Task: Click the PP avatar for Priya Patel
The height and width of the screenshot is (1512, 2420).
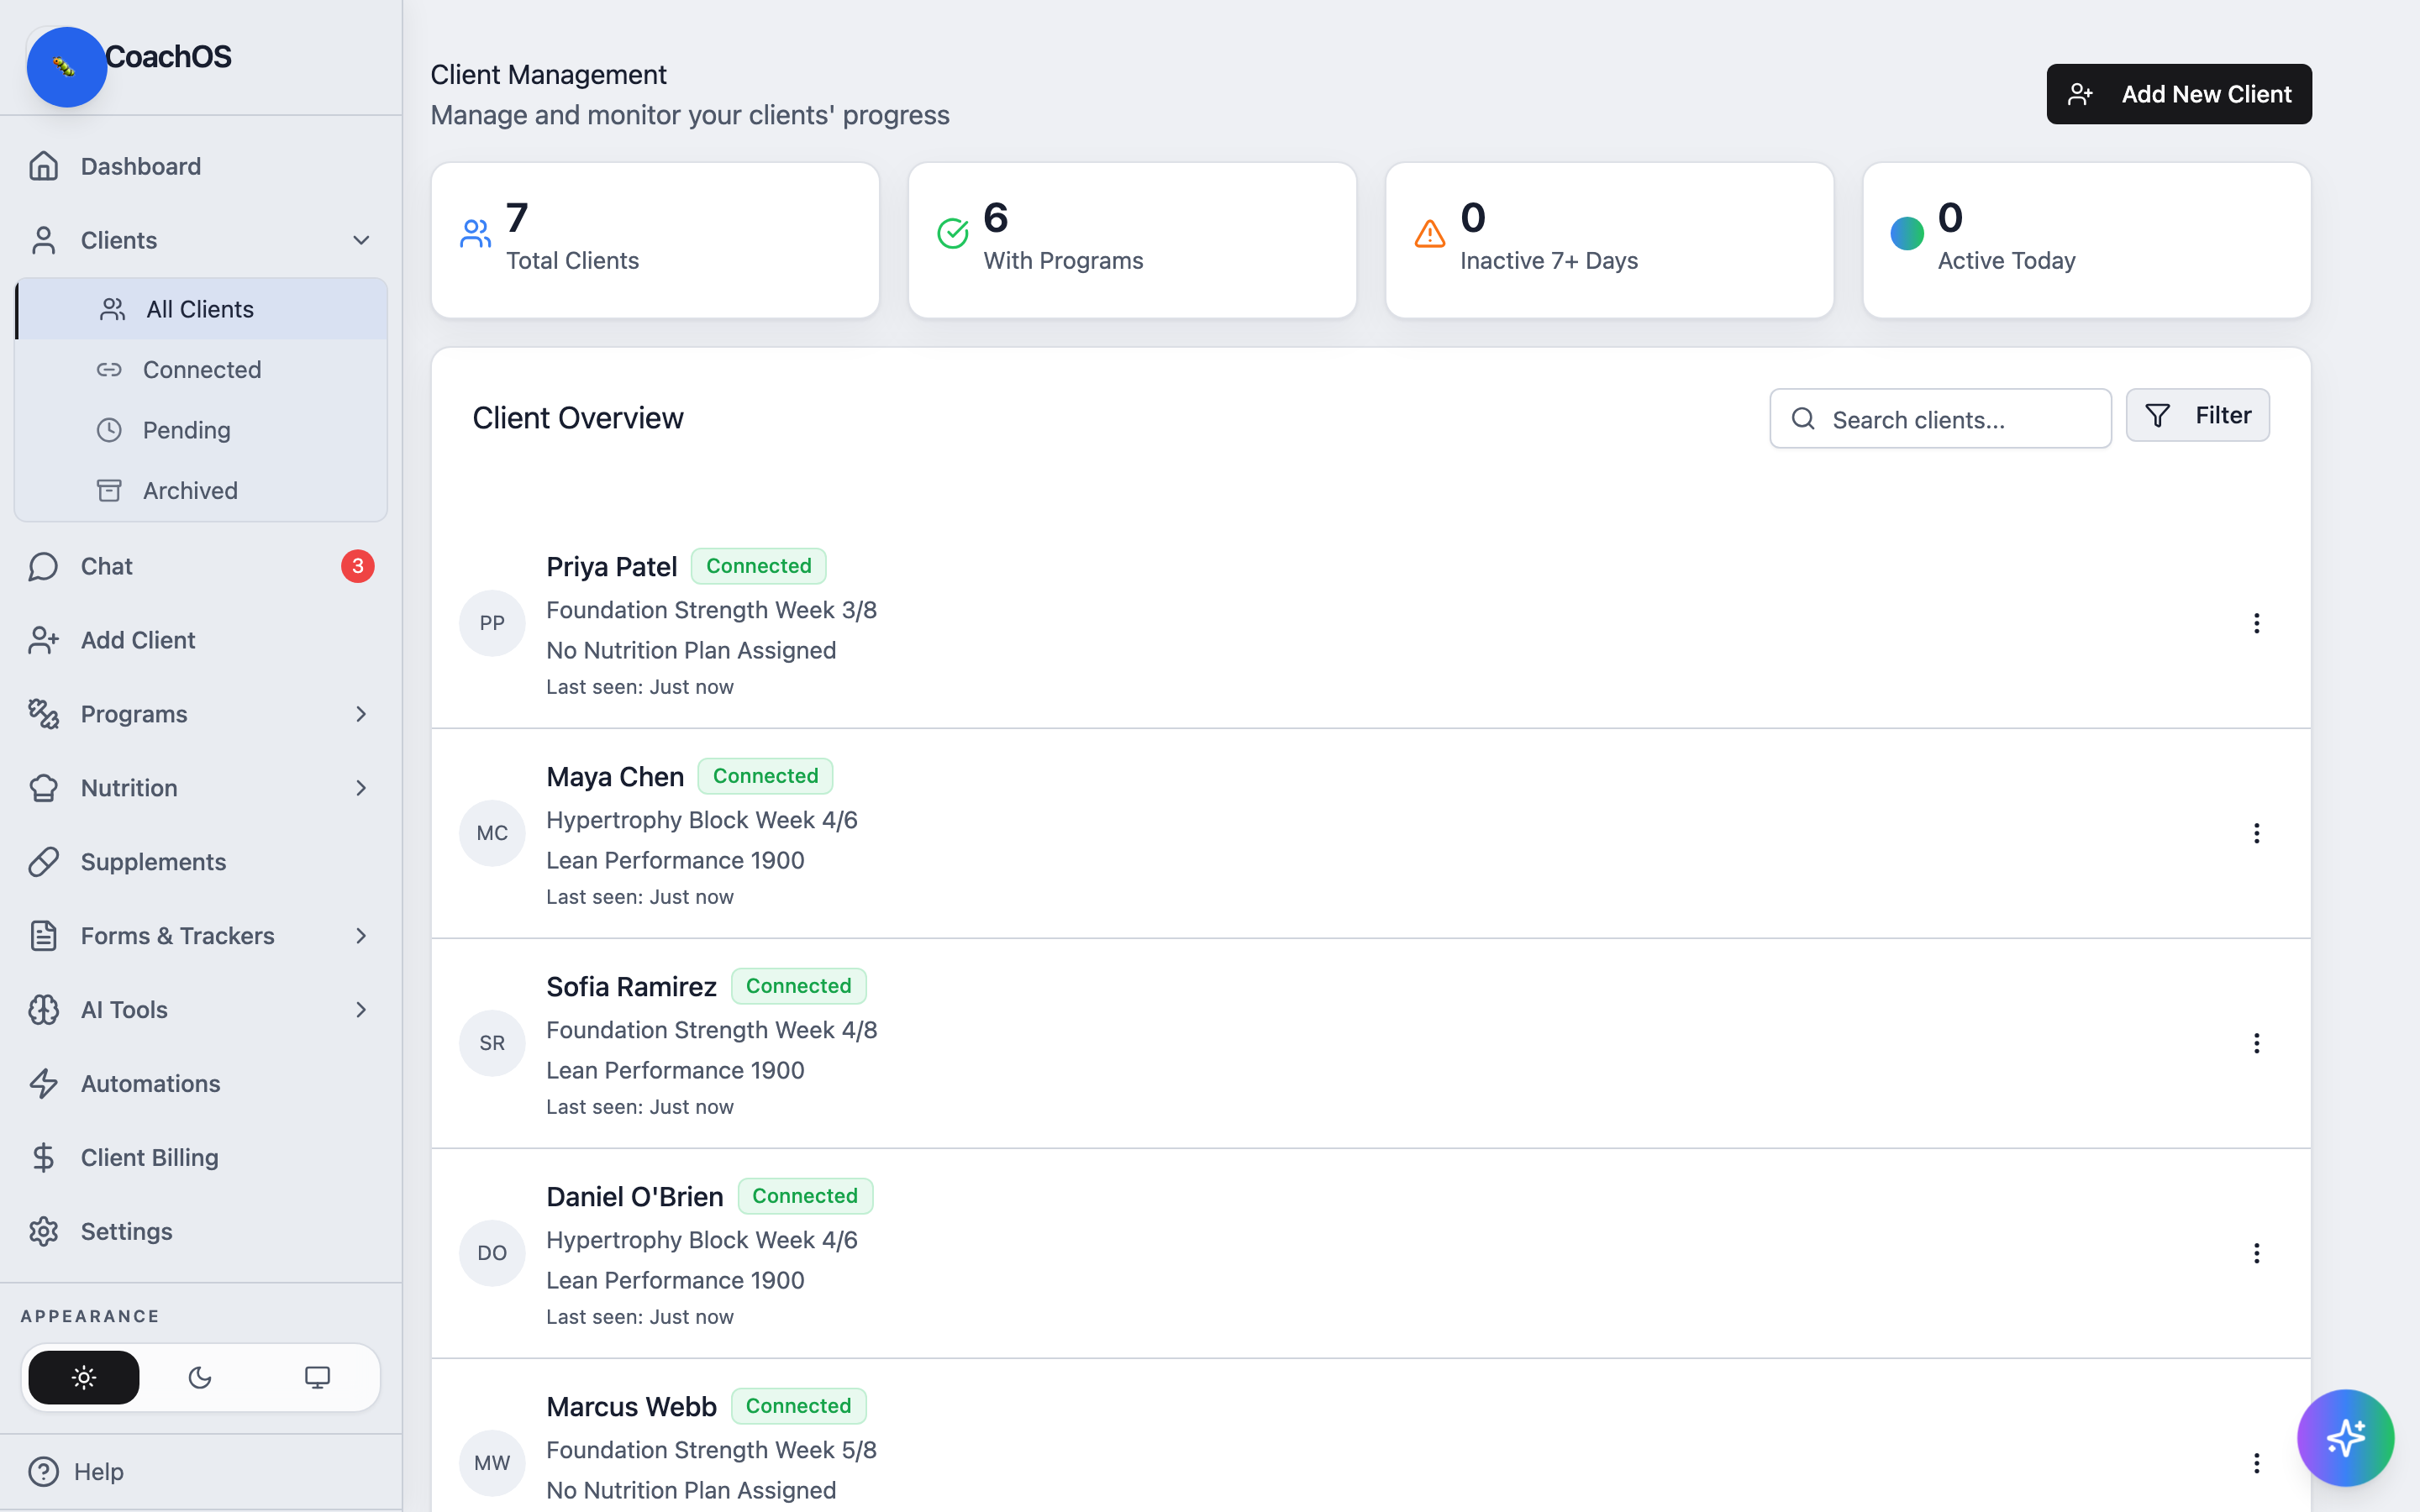Action: pos(492,623)
